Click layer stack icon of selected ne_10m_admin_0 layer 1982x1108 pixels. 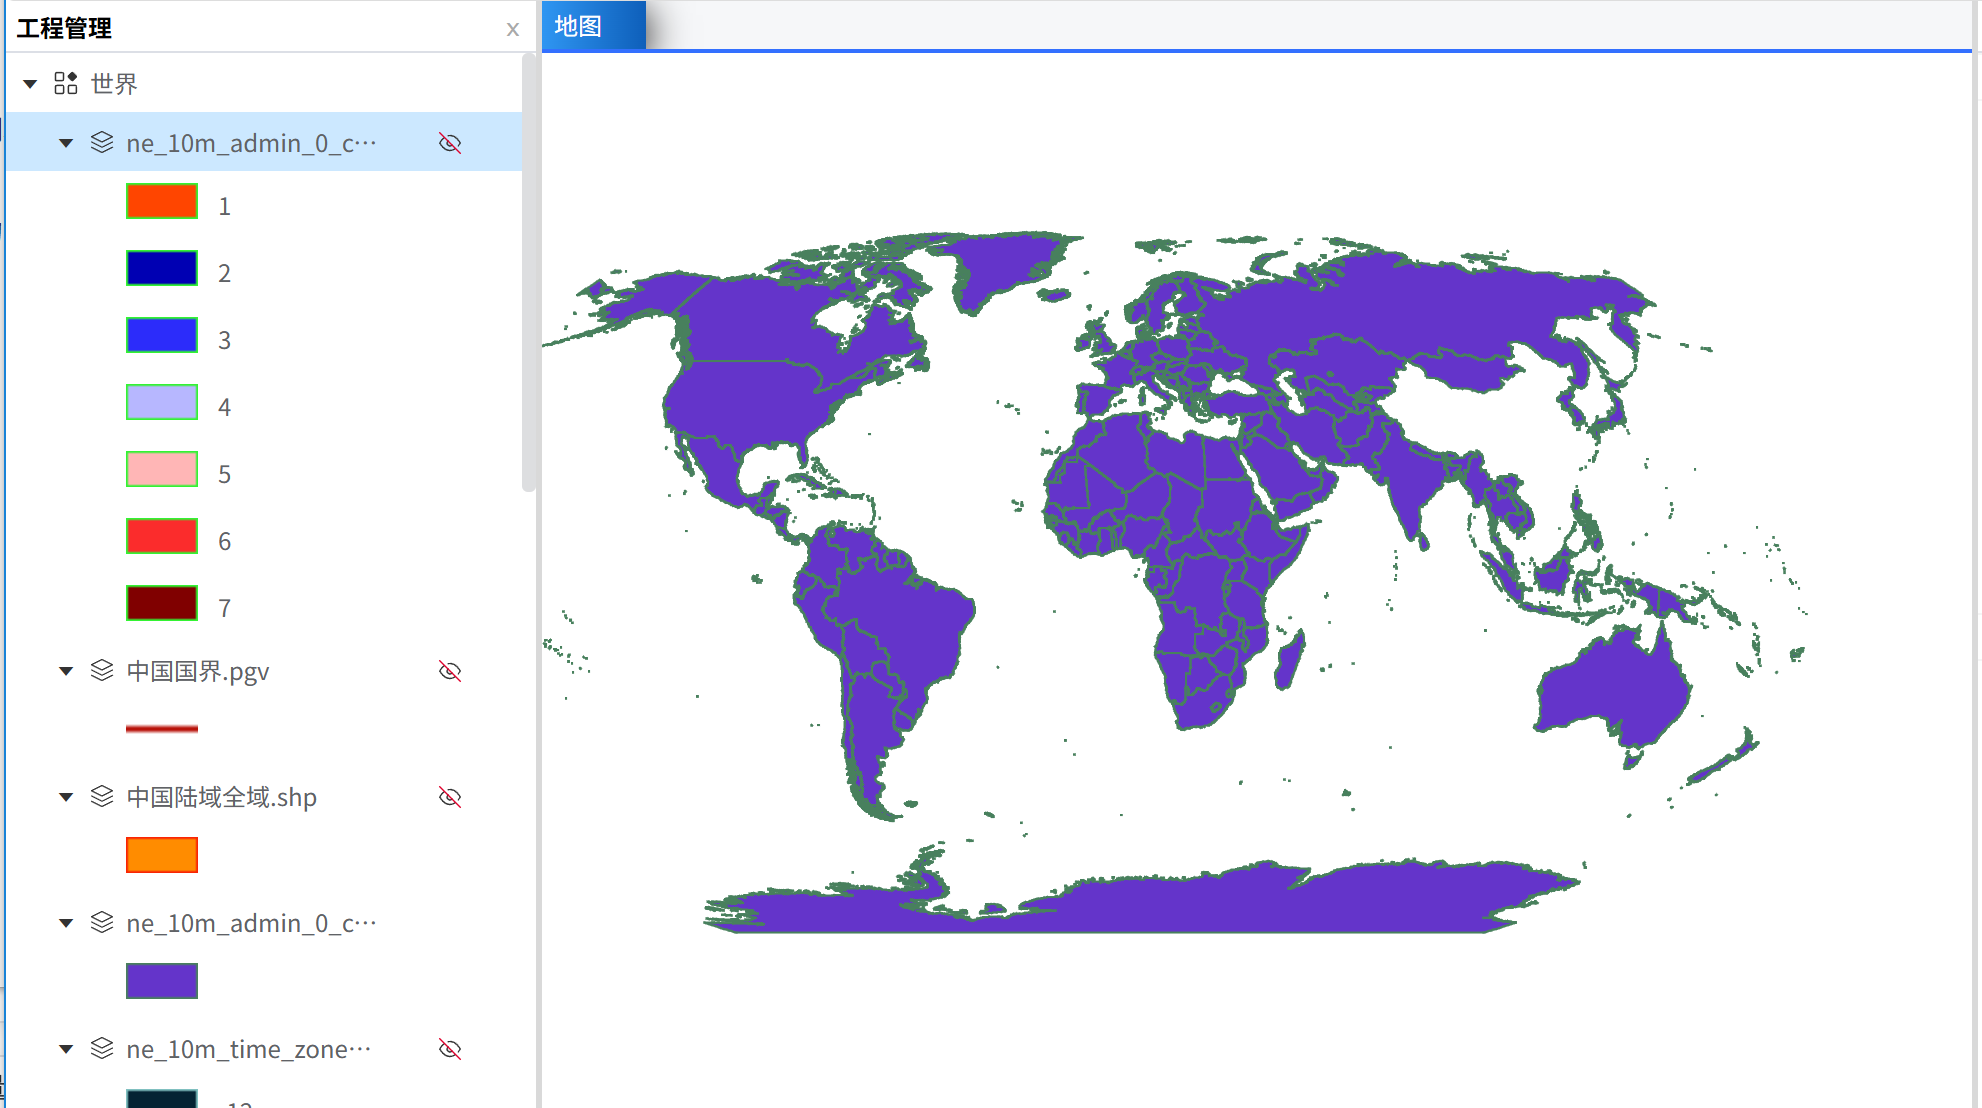102,142
